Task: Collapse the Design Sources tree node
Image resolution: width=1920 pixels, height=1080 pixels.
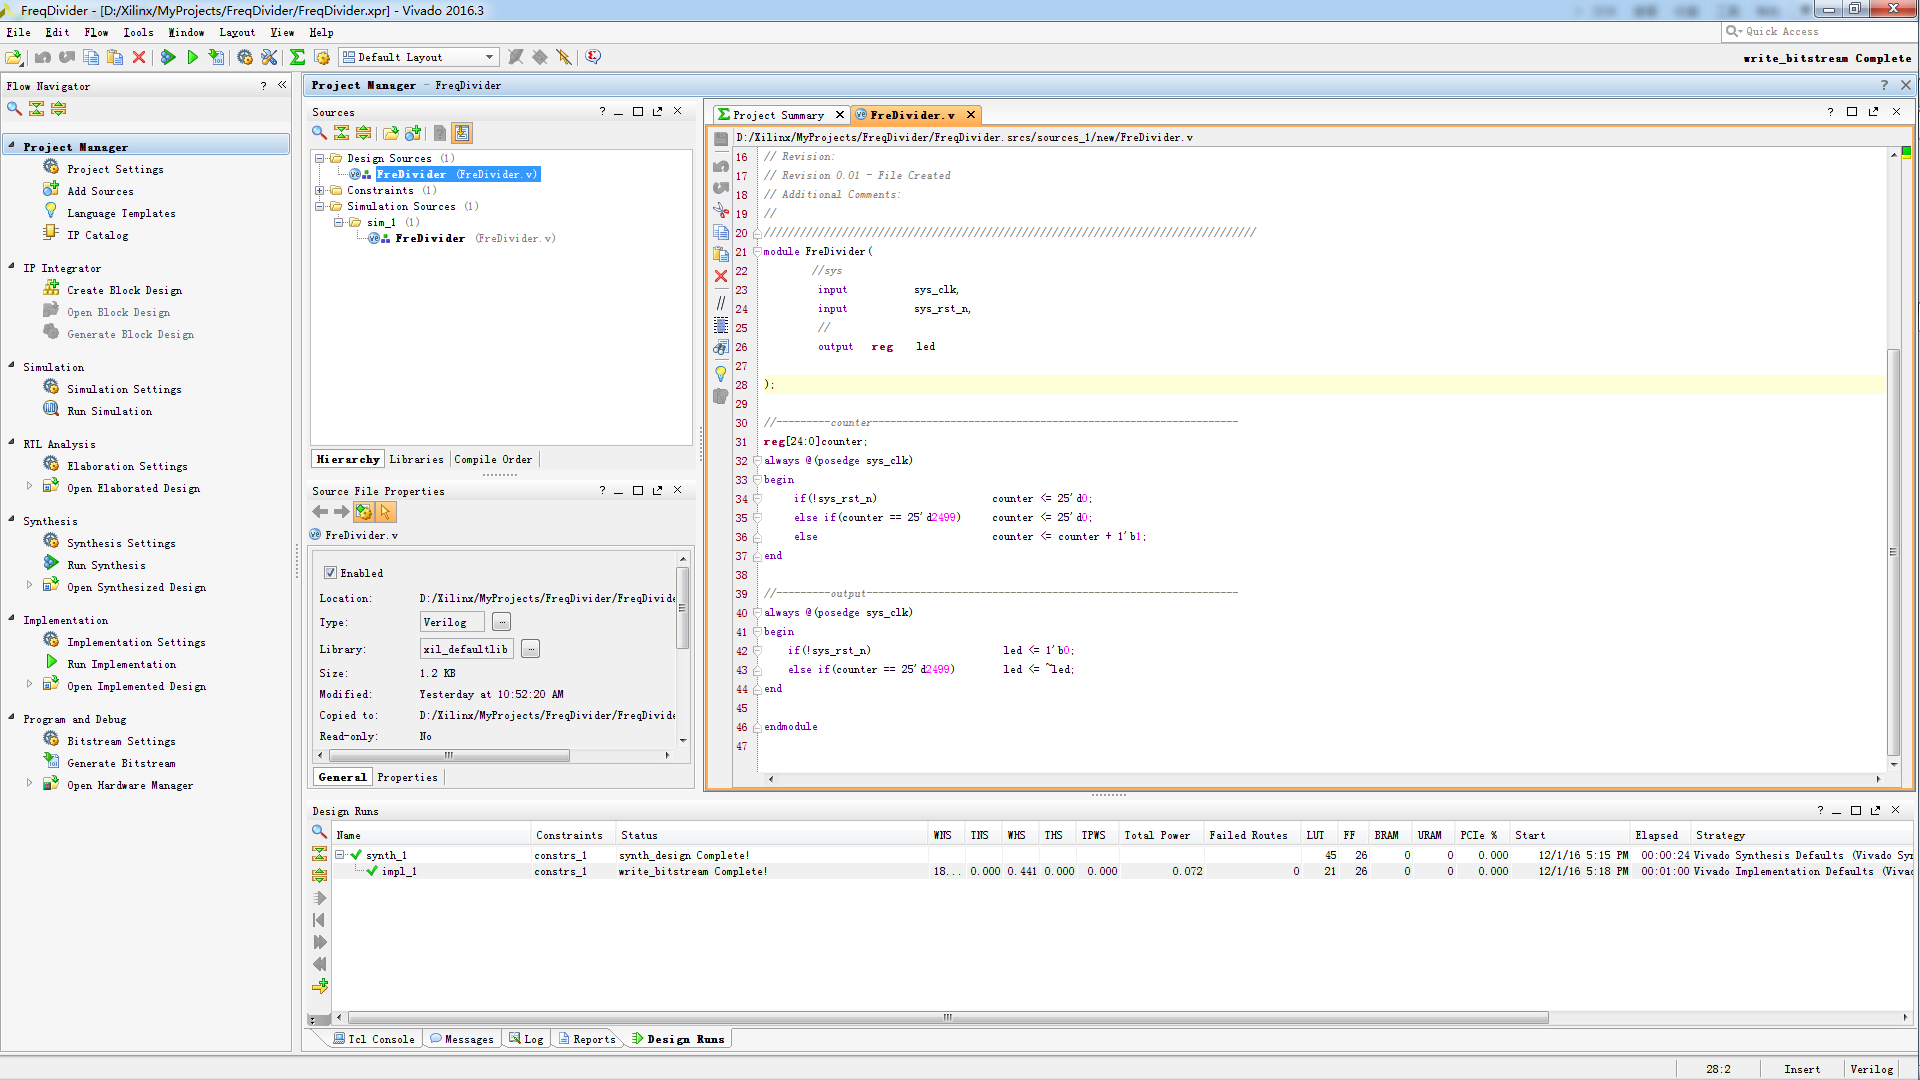Action: pyautogui.click(x=319, y=159)
